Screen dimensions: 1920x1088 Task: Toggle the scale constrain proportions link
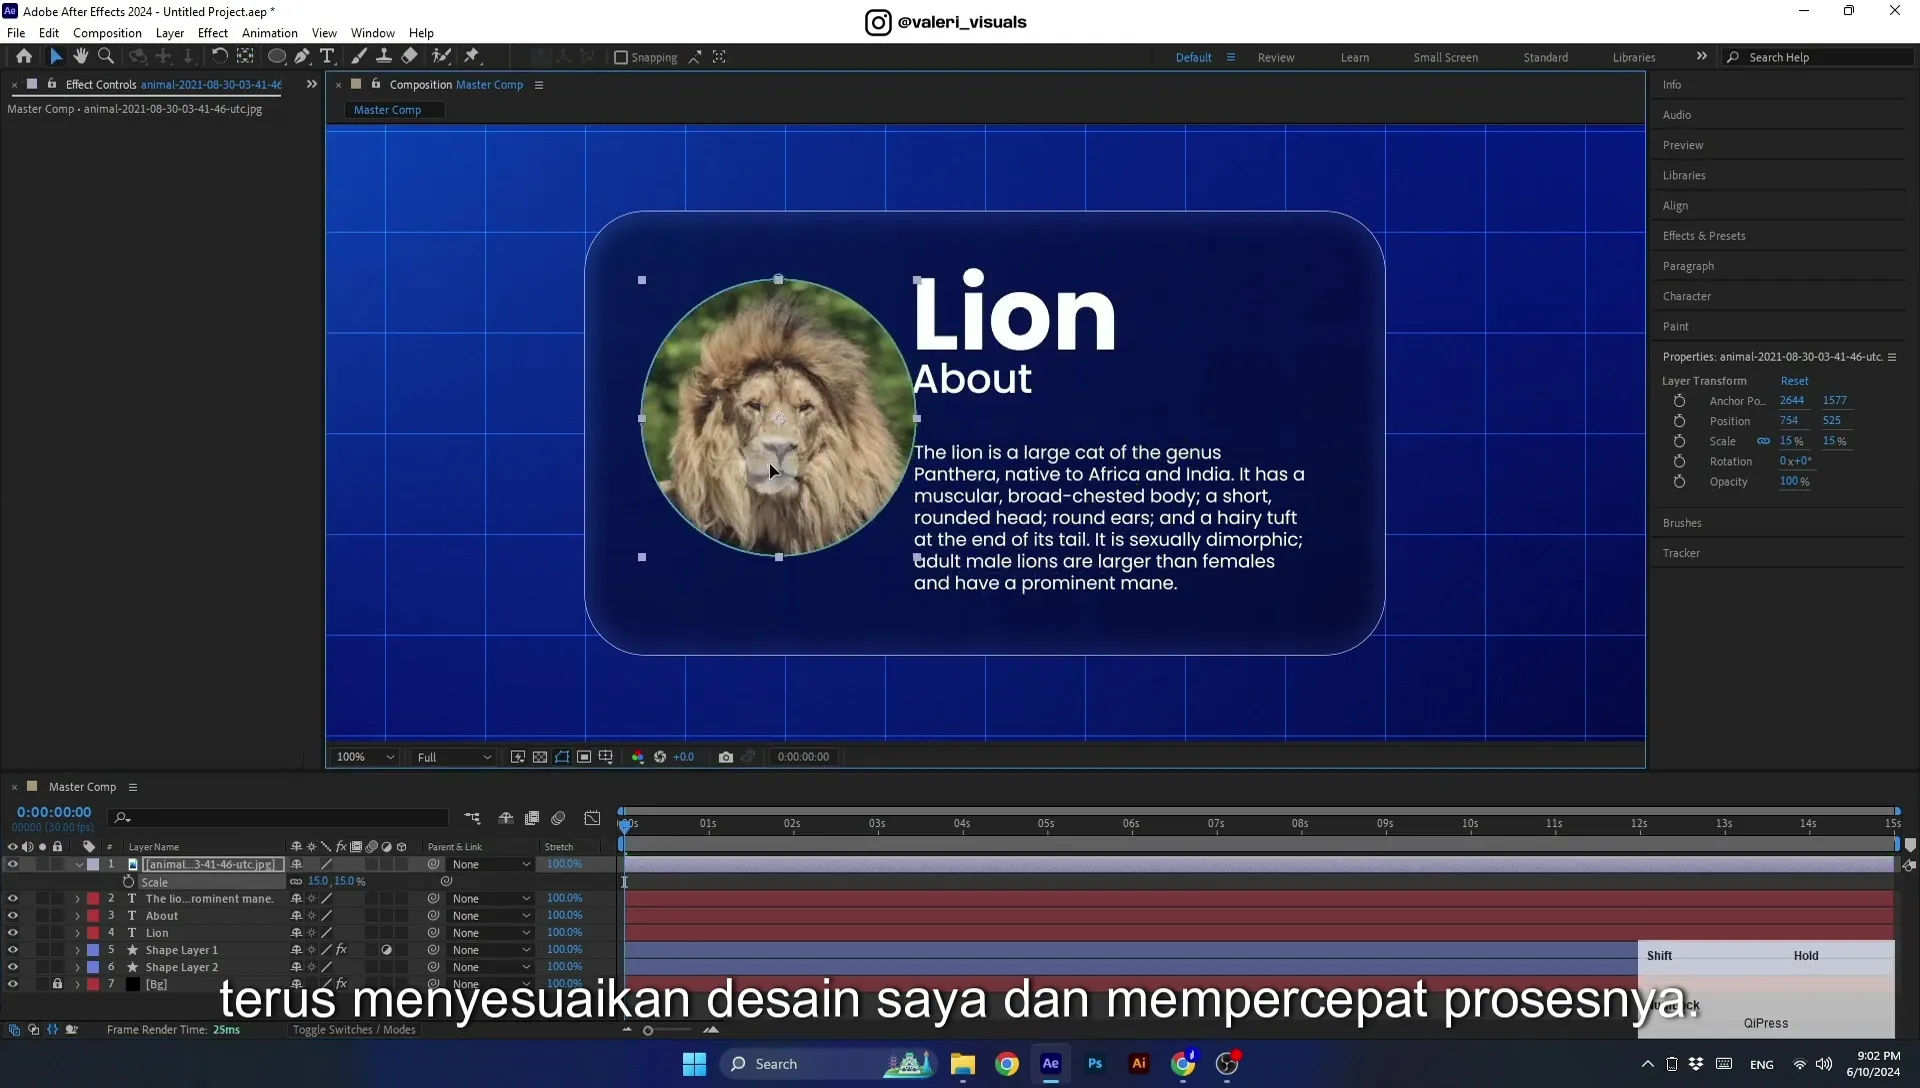1763,441
